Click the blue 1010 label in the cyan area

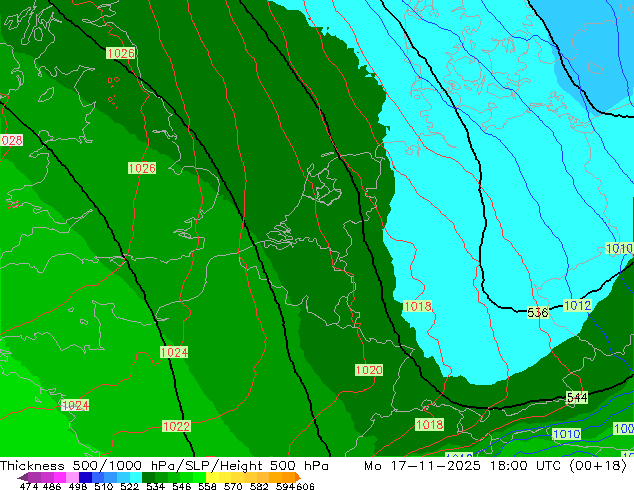click(x=619, y=248)
